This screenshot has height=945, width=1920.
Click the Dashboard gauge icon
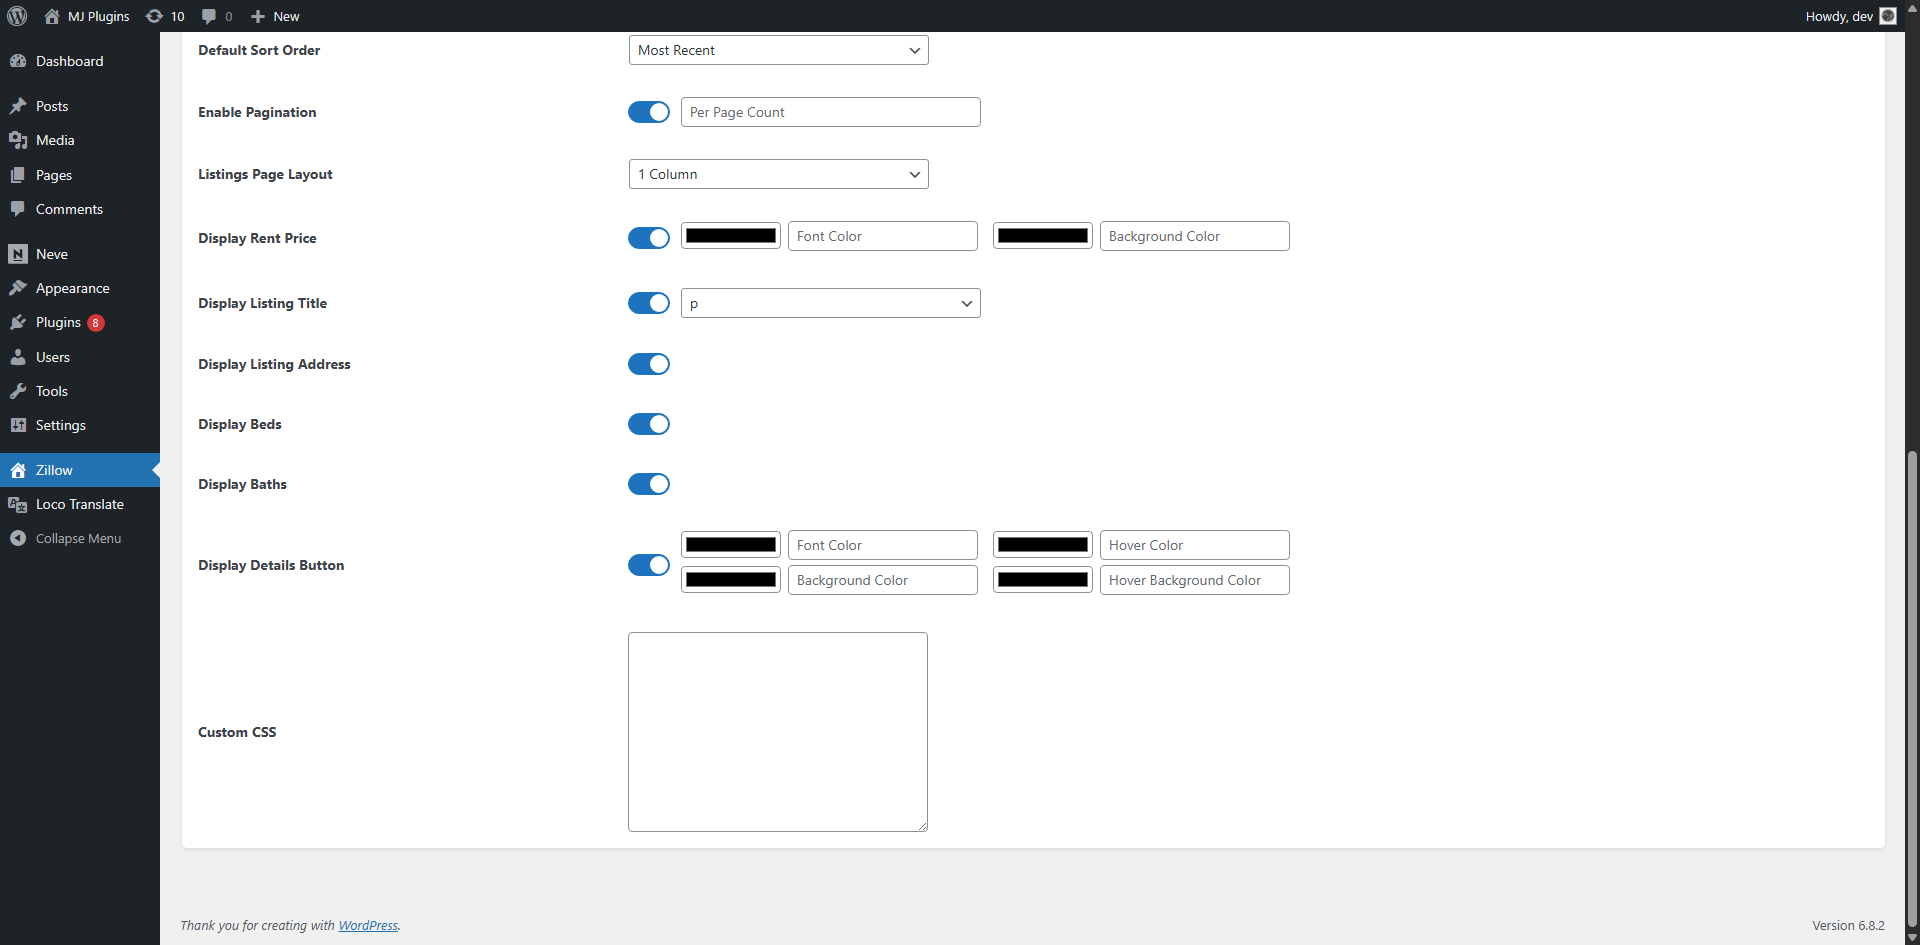tap(18, 61)
